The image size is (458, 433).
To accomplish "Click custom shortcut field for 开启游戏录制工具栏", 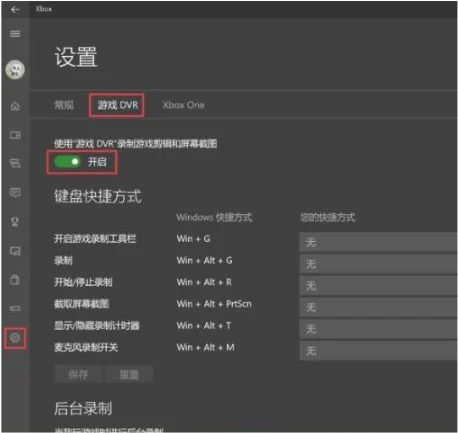I will tap(378, 242).
